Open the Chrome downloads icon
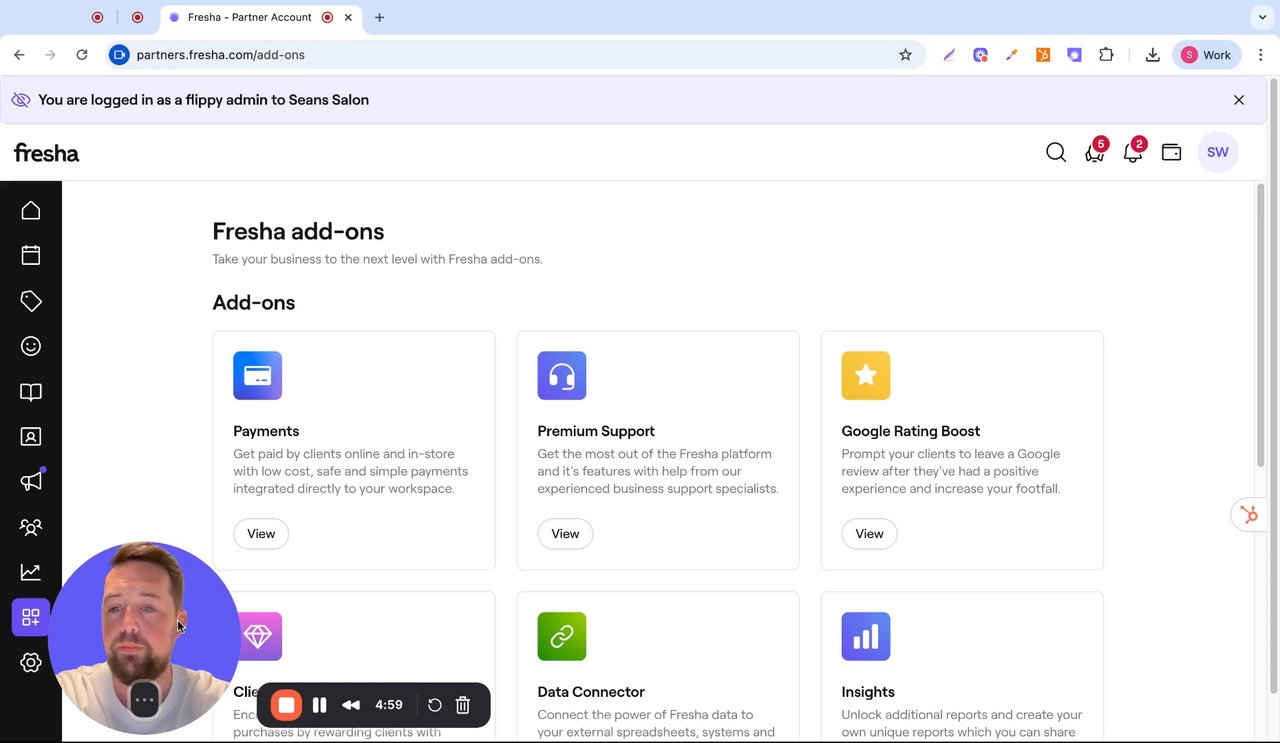The image size is (1280, 743). tap(1153, 55)
